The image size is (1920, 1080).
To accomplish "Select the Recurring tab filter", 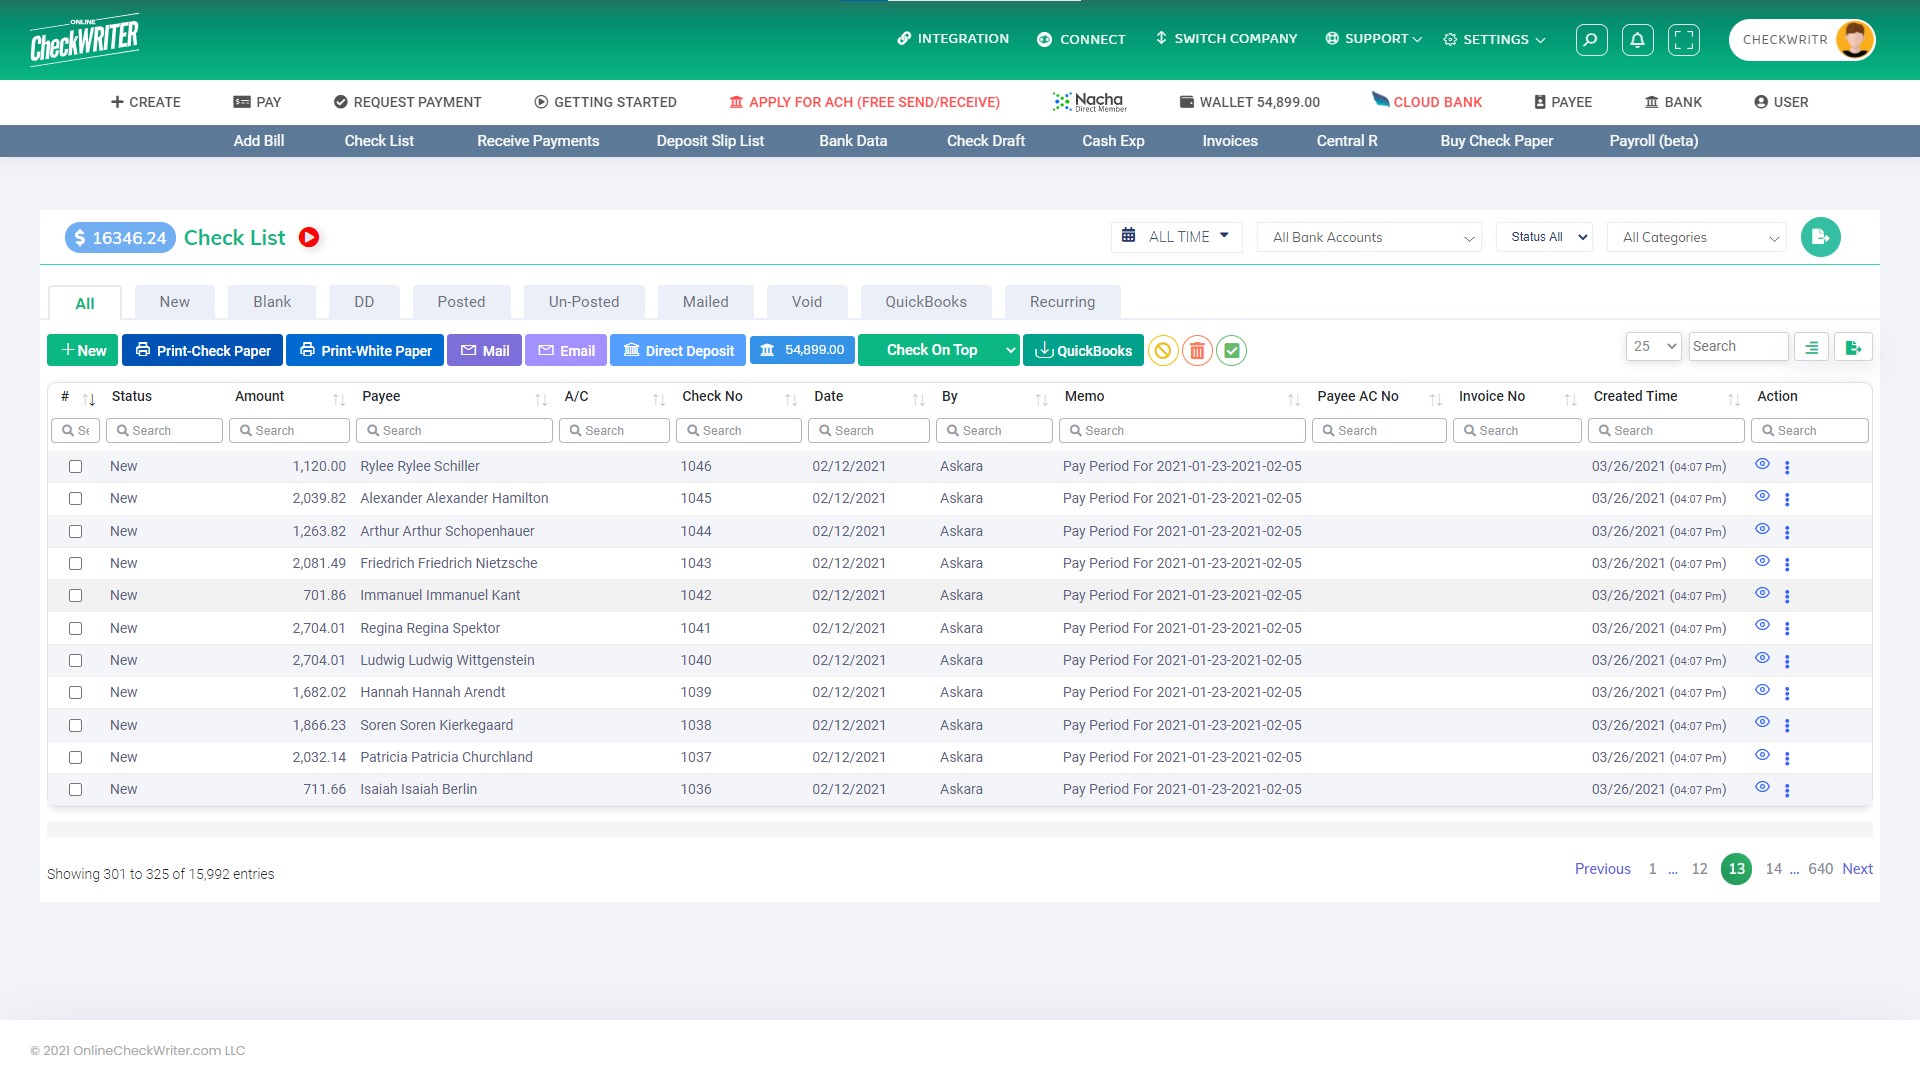I will [x=1063, y=301].
